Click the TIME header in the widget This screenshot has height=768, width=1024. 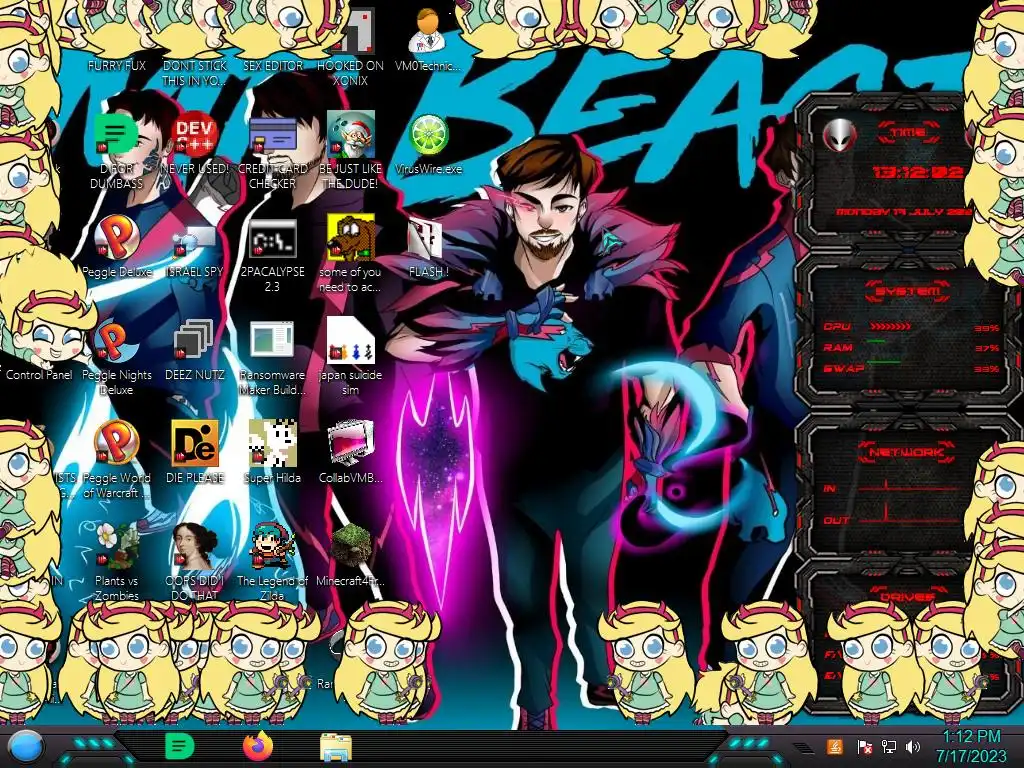click(x=908, y=133)
